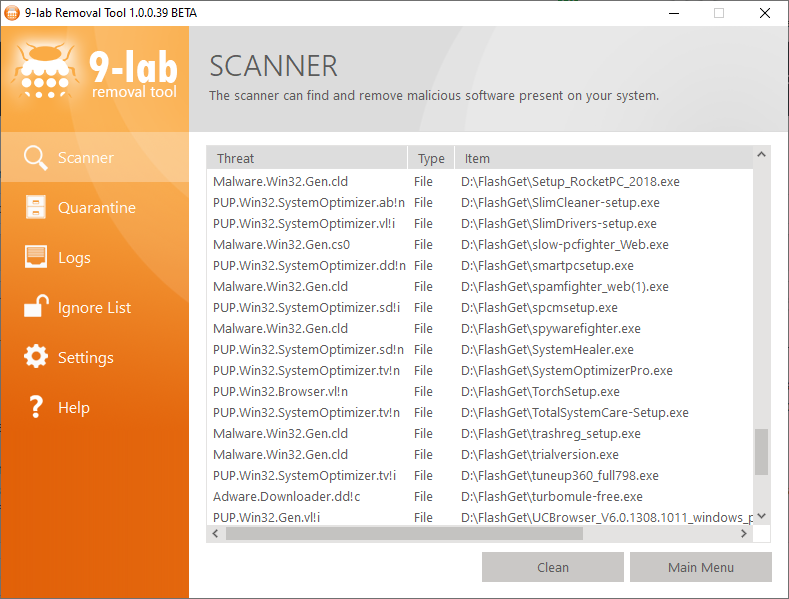This screenshot has height=599, width=789.
Task: Click the Settings gear icon
Action: click(x=36, y=356)
